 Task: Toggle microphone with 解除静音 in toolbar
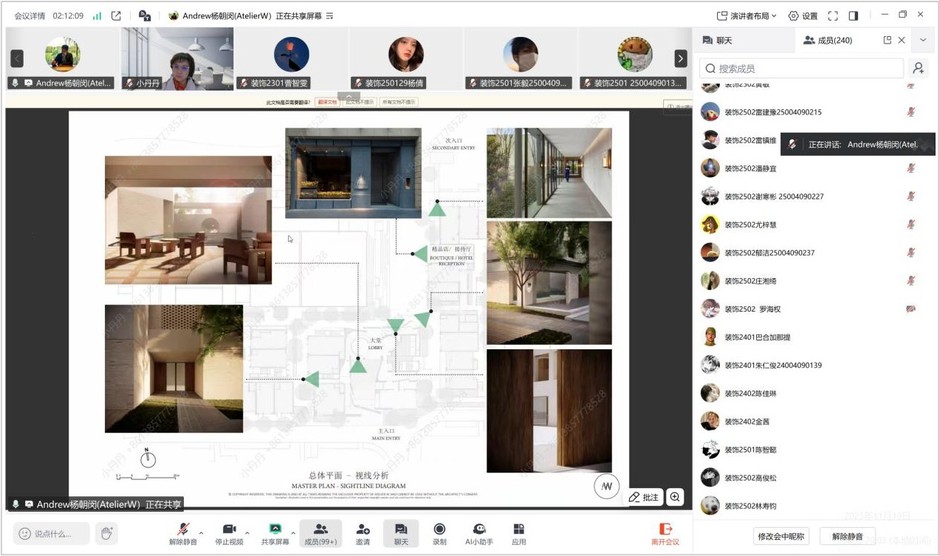tap(182, 529)
